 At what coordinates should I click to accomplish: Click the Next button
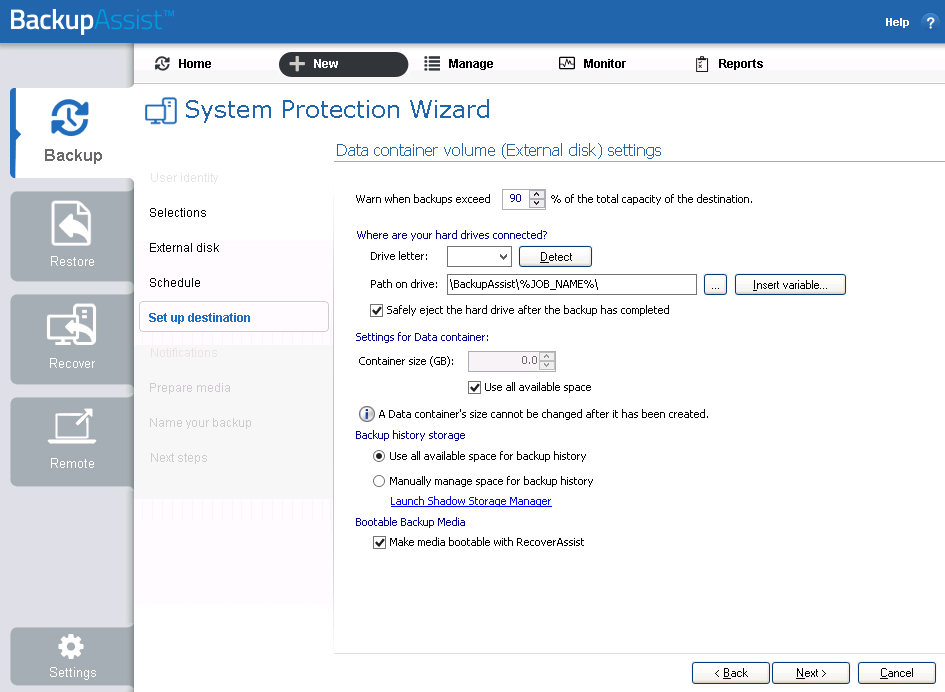coord(811,673)
